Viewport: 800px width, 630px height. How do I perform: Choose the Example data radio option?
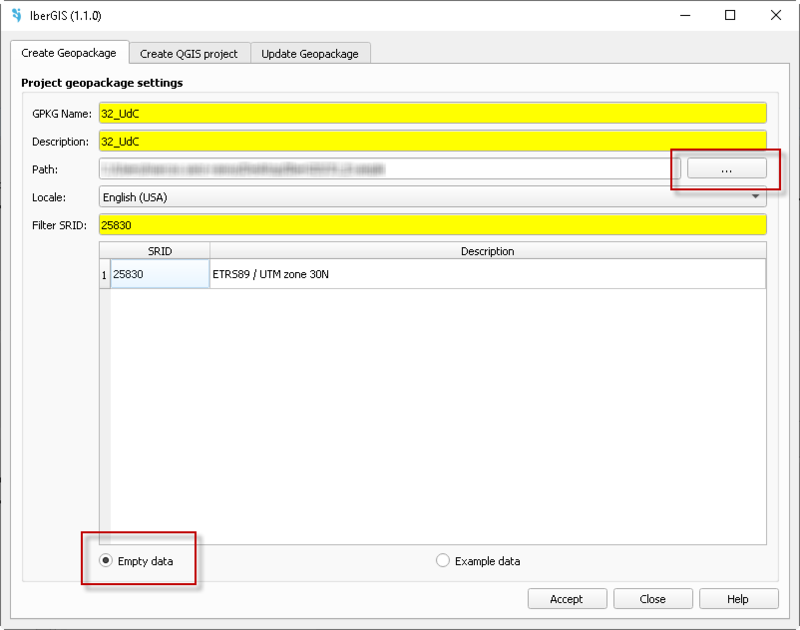coord(443,561)
